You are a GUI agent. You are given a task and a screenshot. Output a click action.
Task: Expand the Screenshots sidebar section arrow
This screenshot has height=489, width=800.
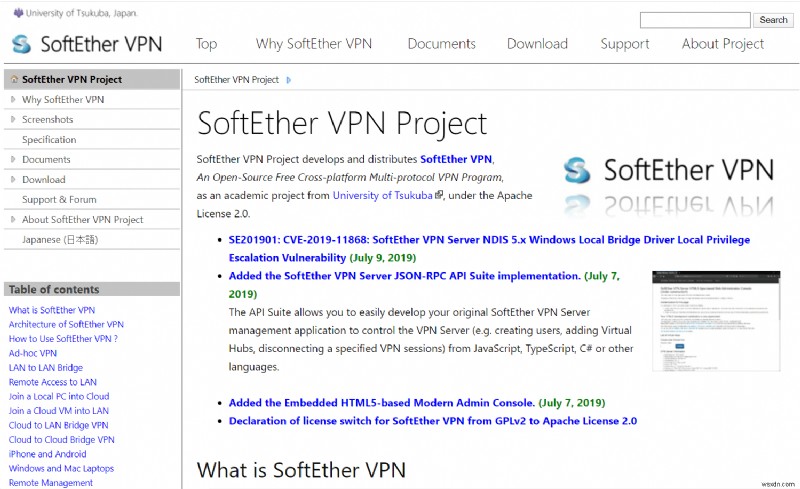[12, 120]
